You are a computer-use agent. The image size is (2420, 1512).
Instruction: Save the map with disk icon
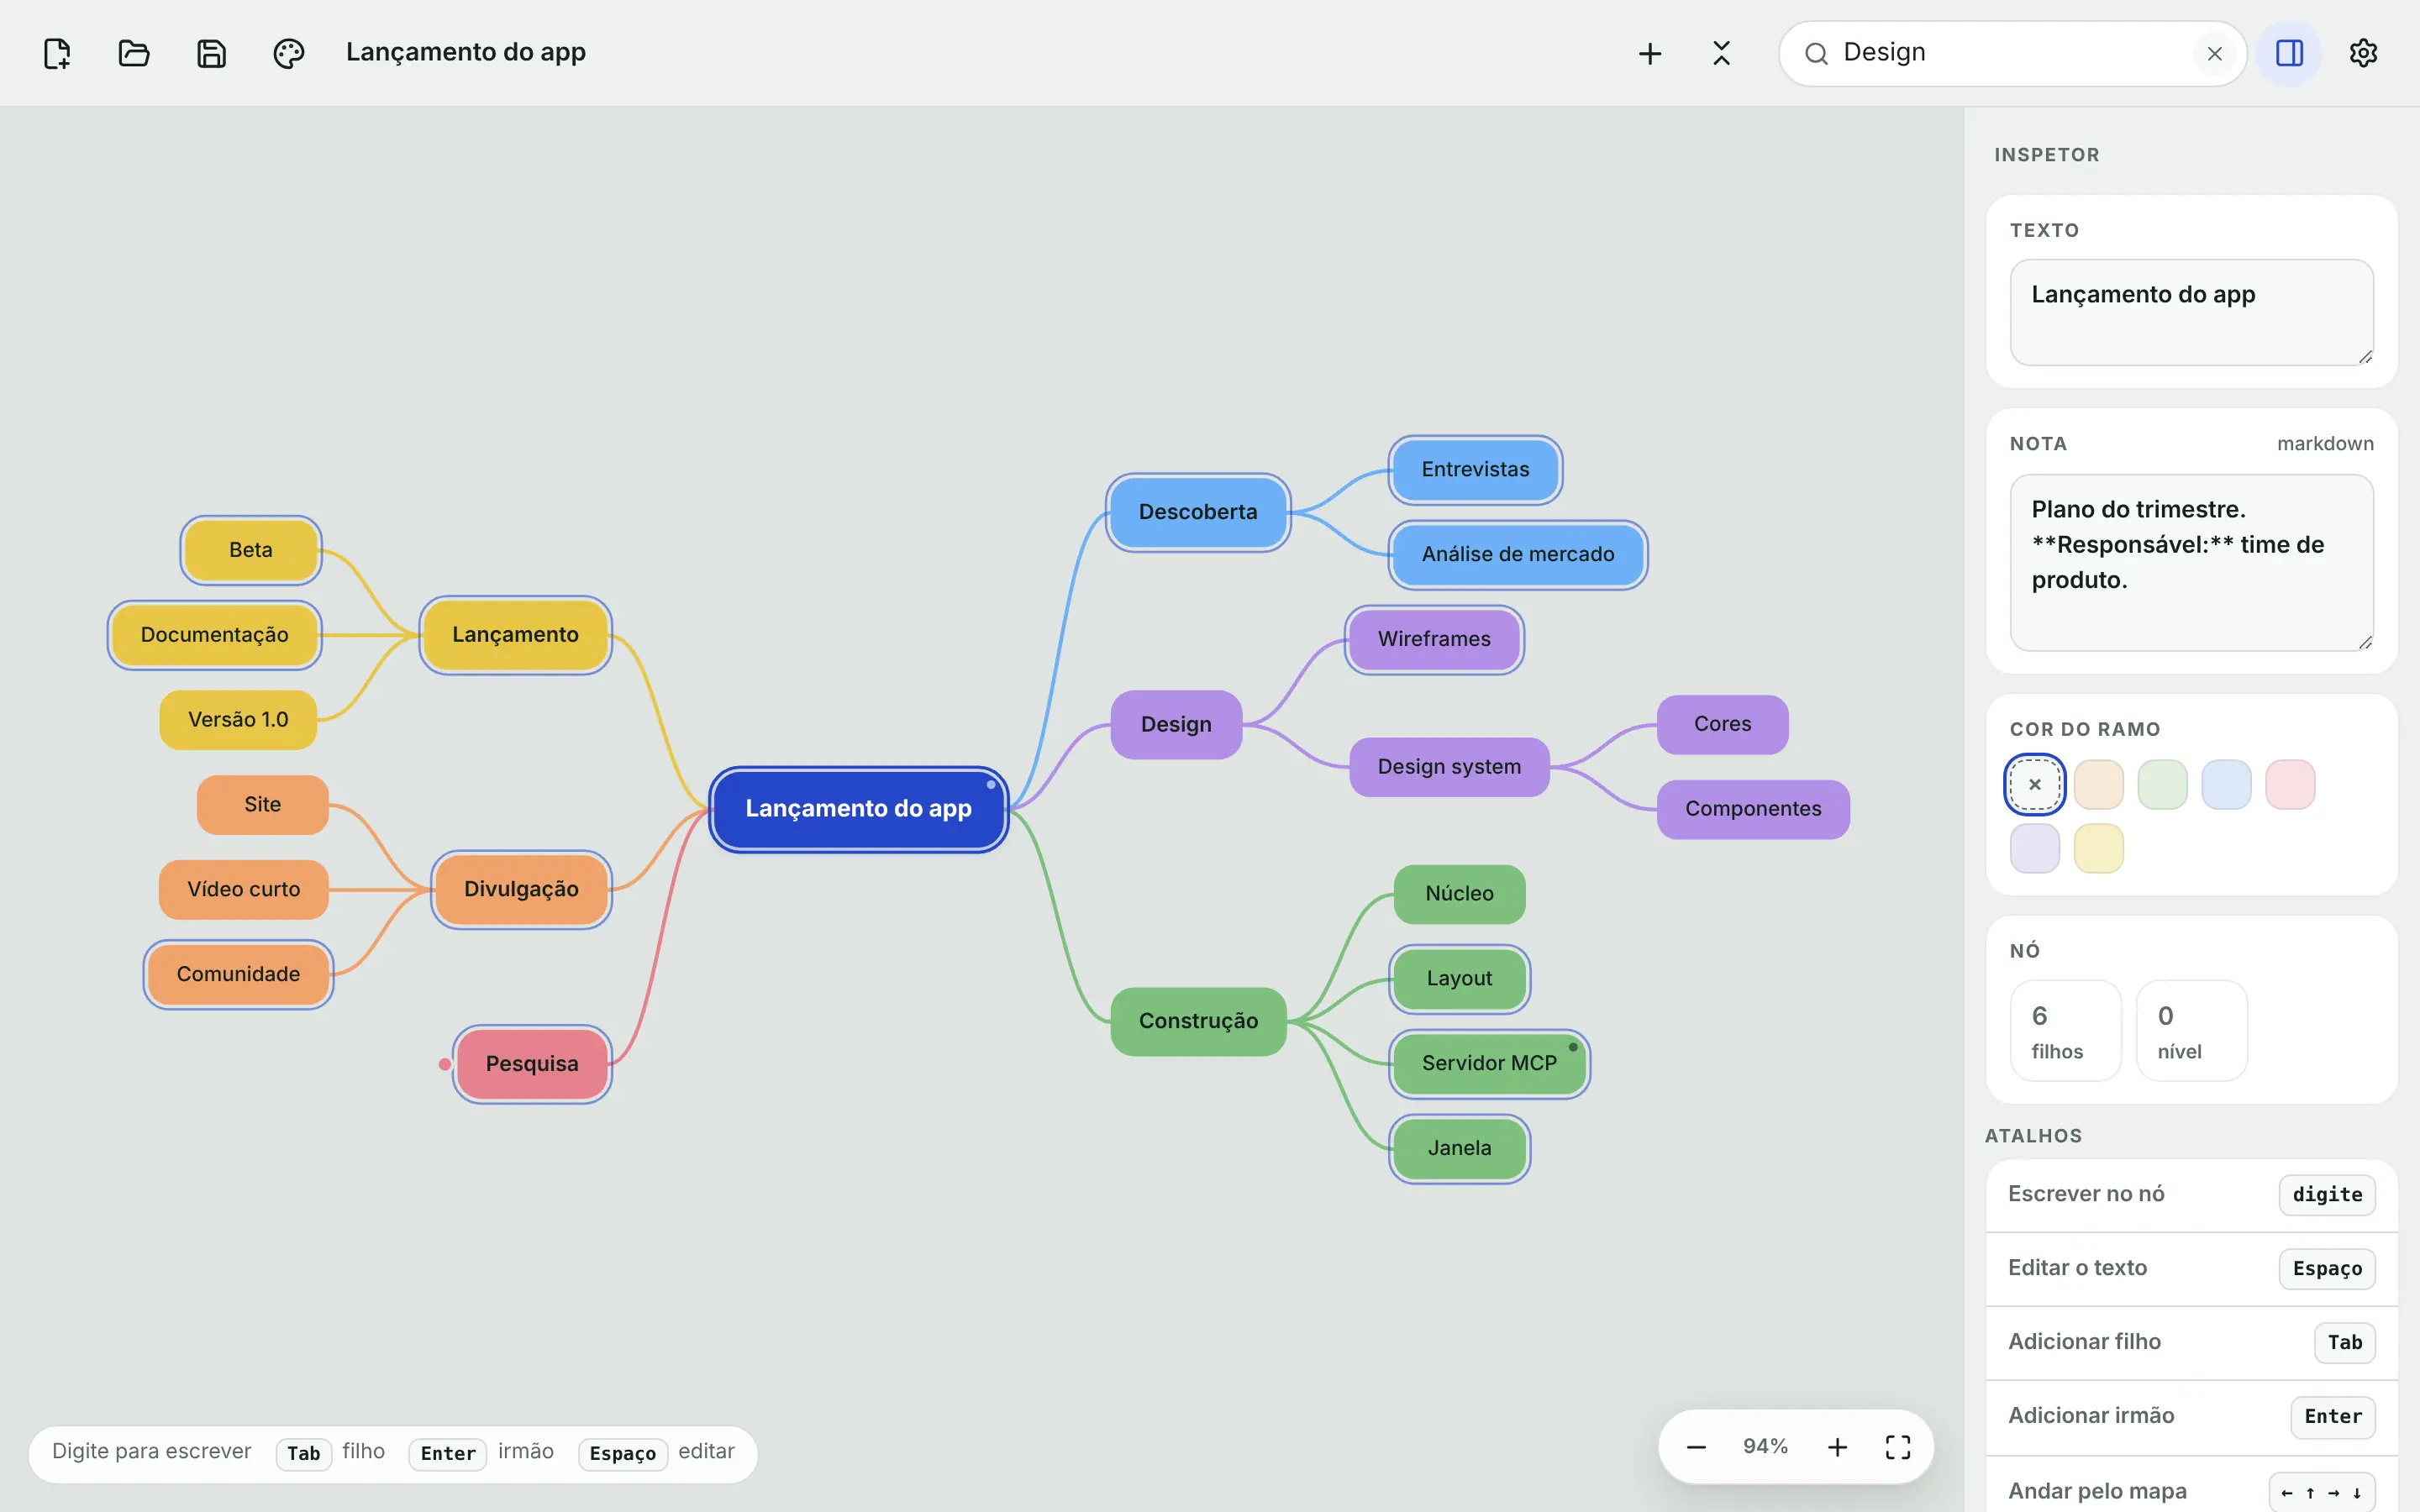211,53
